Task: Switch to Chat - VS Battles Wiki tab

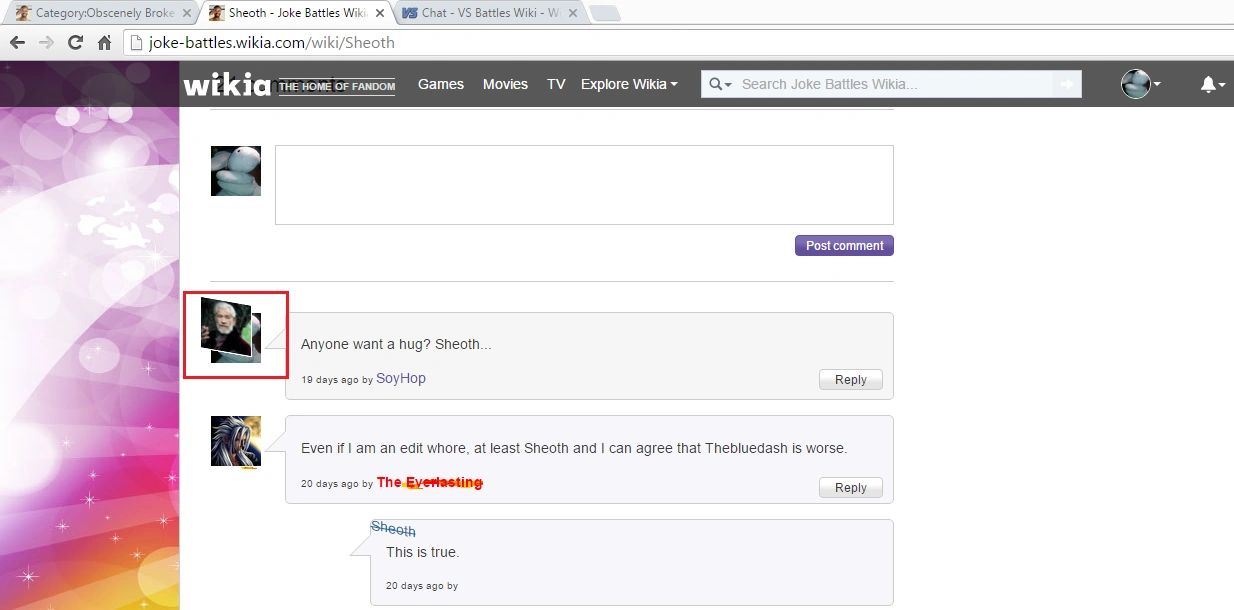Action: point(485,14)
